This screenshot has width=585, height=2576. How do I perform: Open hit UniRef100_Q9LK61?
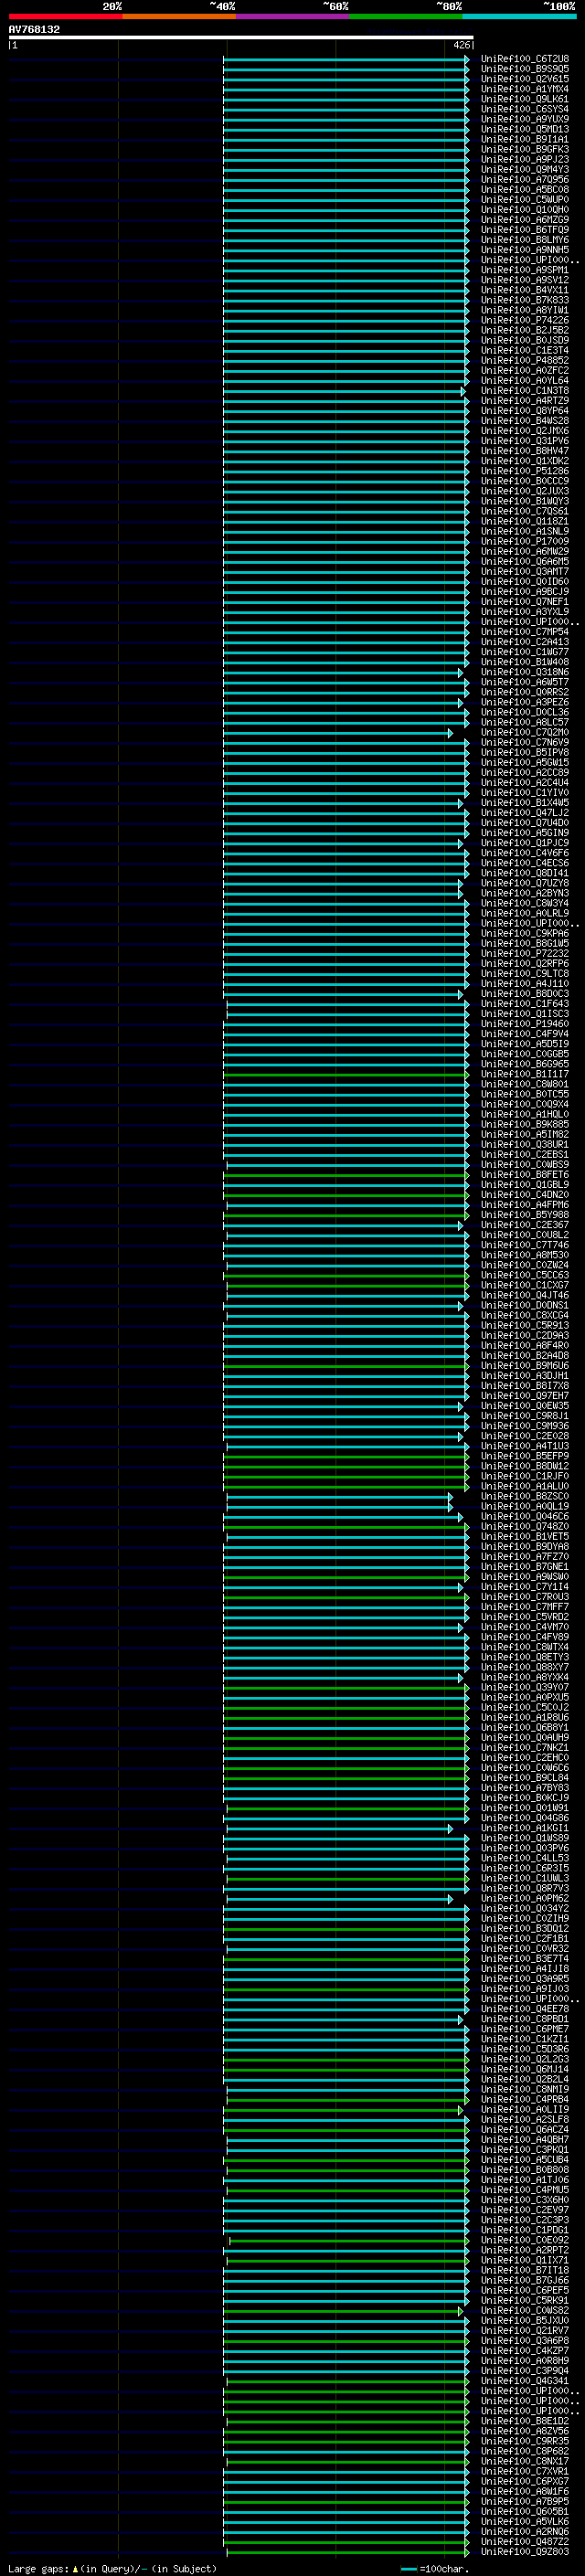[524, 99]
